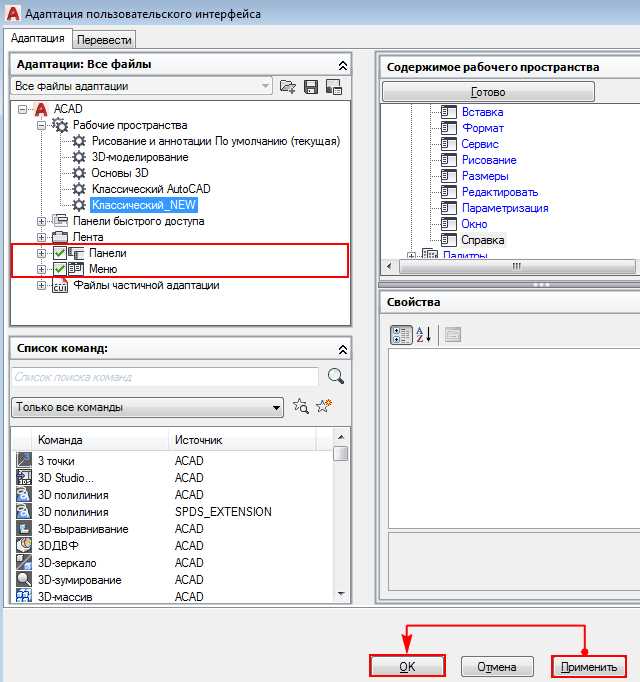Open the Только все команды filter dropdown
Viewport: 640px width, 682px height.
click(147, 407)
